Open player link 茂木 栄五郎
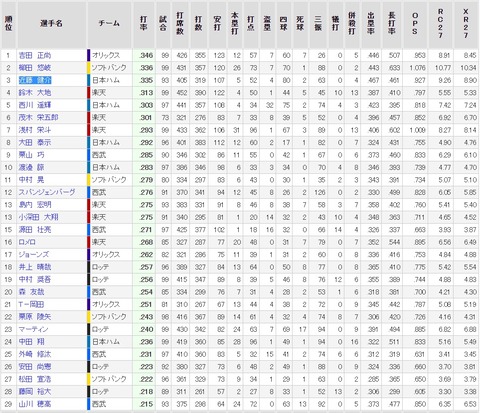The image size is (480, 413). coord(38,118)
